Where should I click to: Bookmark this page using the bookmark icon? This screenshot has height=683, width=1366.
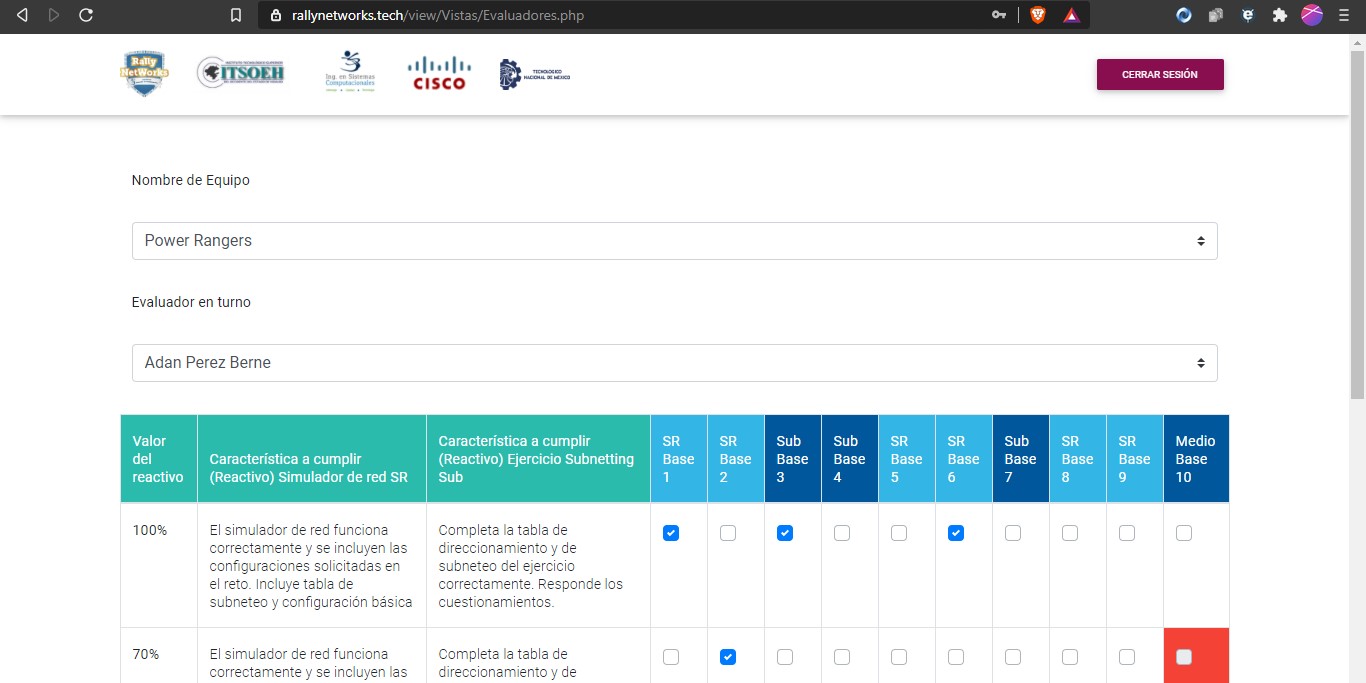pyautogui.click(x=236, y=15)
